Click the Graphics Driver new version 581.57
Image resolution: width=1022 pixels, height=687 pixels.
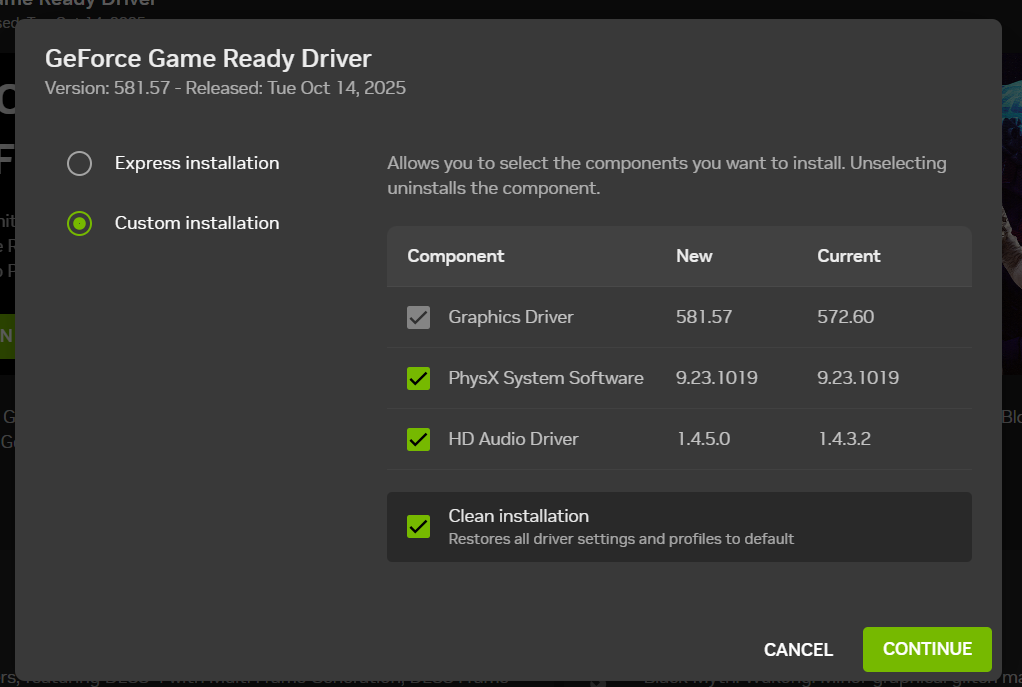[704, 317]
